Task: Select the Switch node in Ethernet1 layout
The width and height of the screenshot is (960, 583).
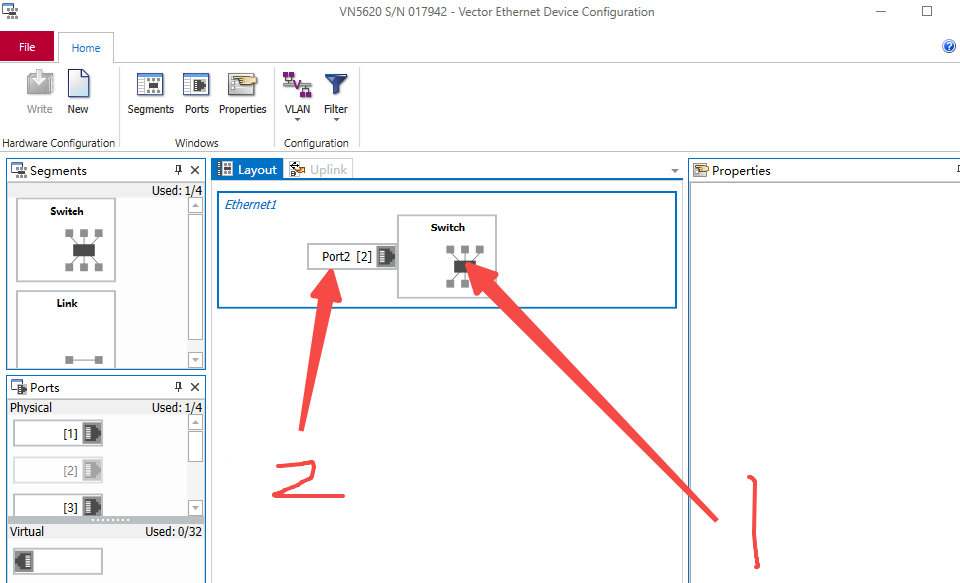Action: (x=447, y=257)
